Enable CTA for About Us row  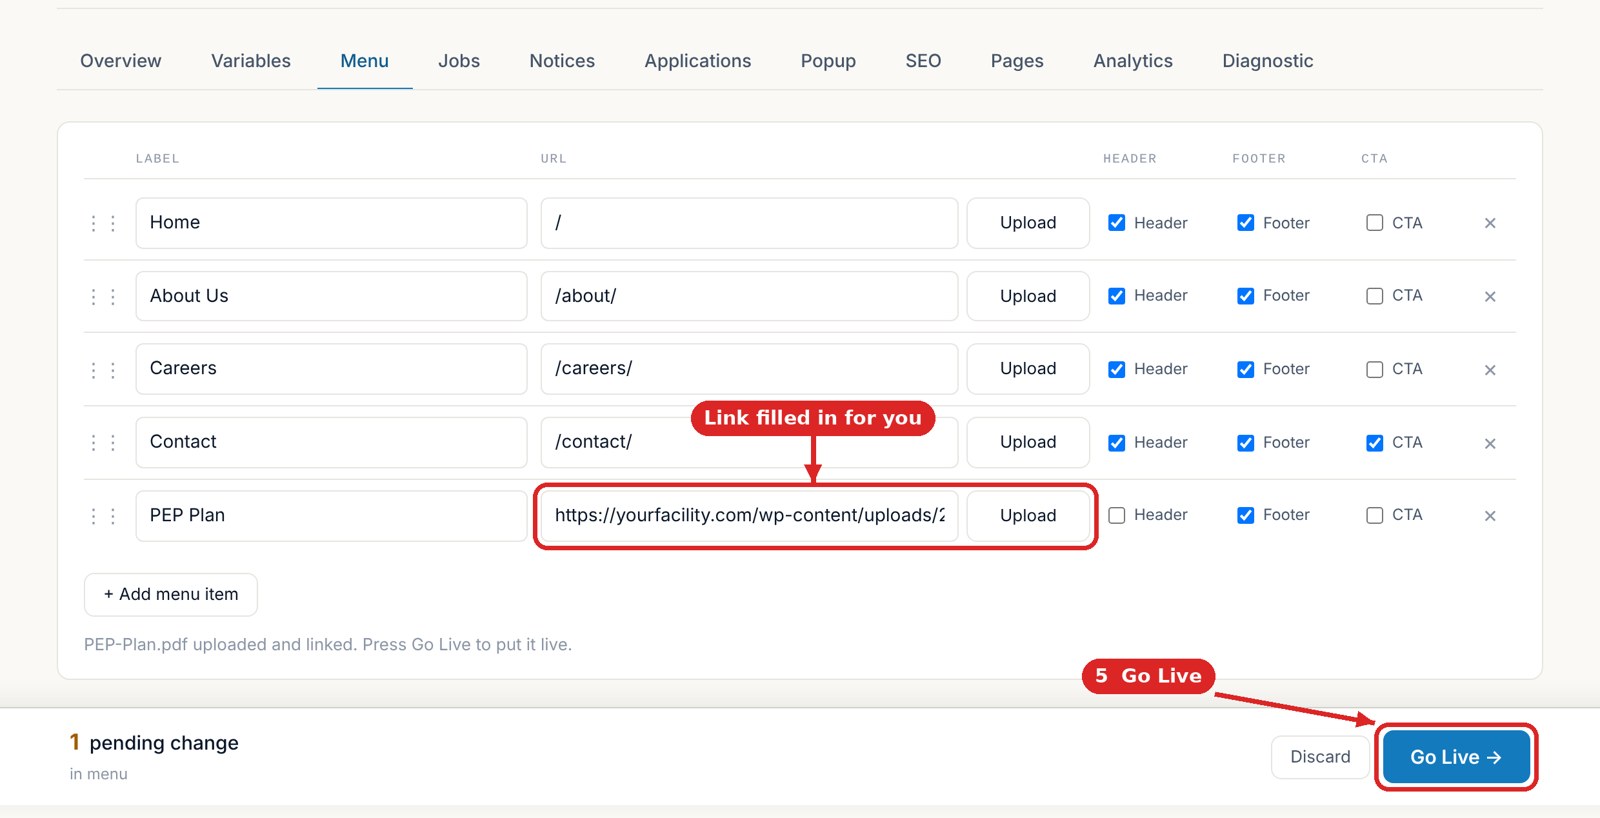click(x=1375, y=296)
